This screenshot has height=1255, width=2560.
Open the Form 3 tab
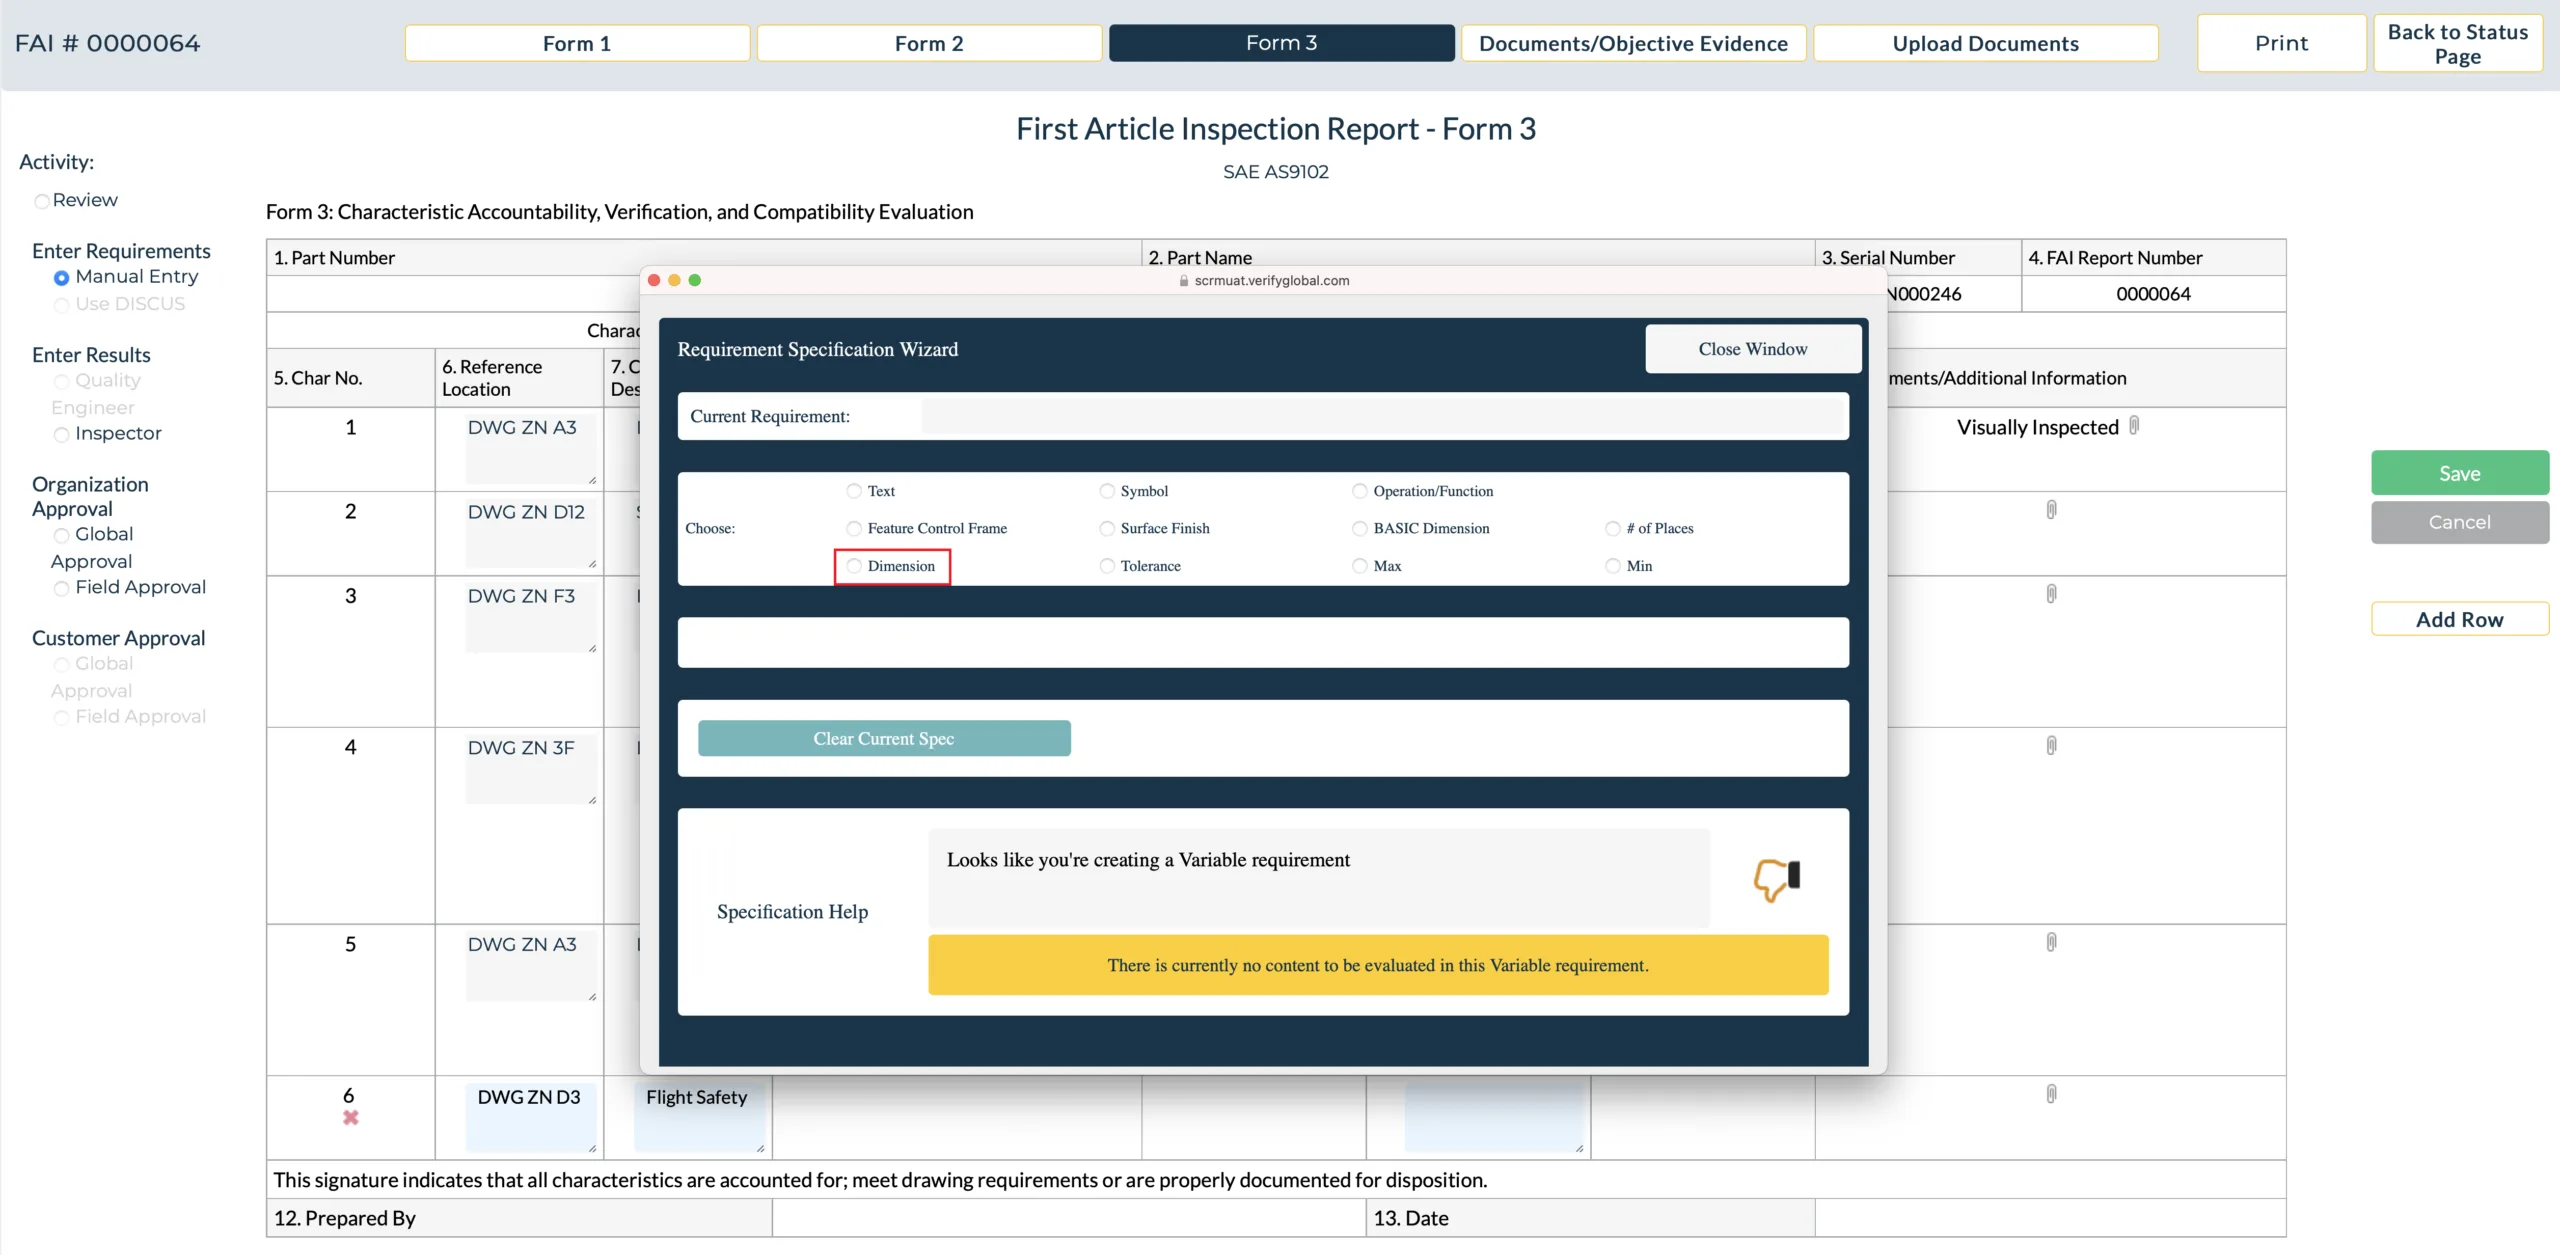(1282, 43)
